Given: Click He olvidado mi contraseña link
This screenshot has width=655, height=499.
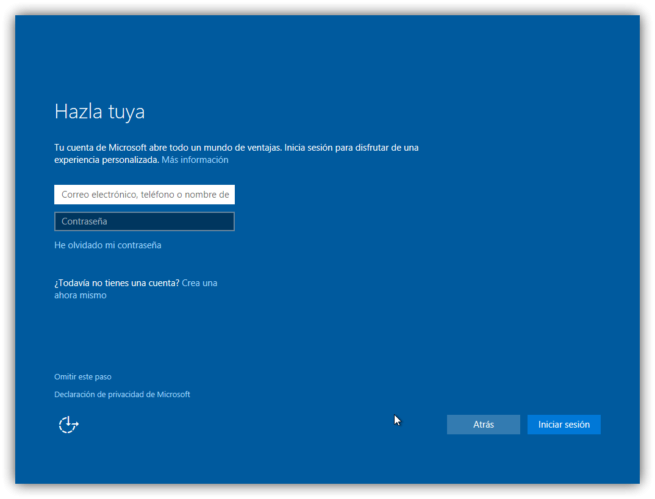Looking at the screenshot, I should [107, 245].
